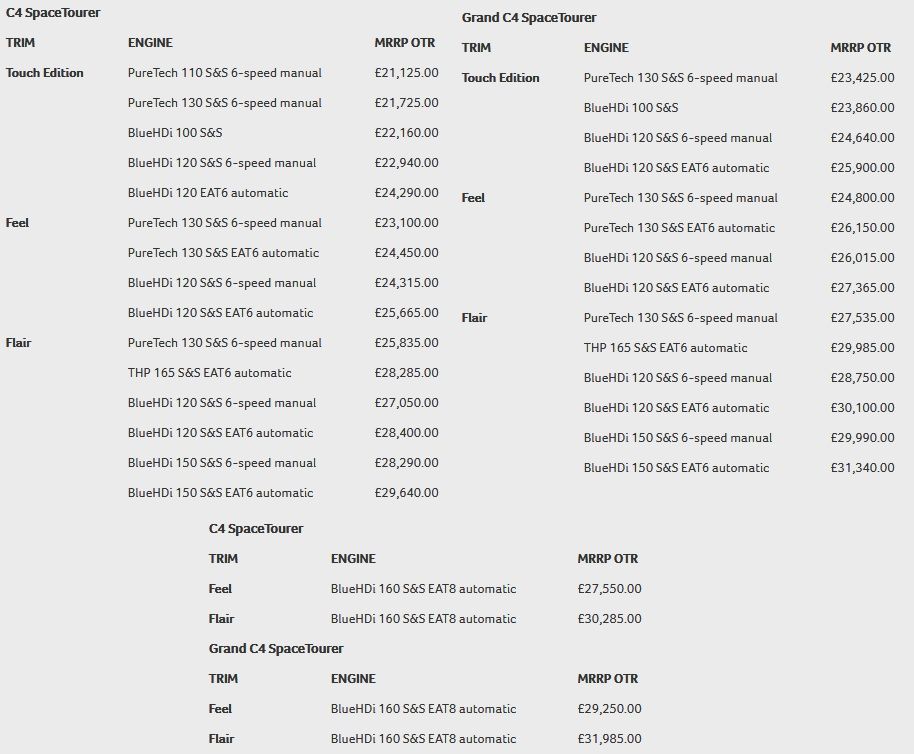This screenshot has height=754, width=914.
Task: Select PureTech 110 S&S 6-speed manual engine
Action: pos(224,73)
